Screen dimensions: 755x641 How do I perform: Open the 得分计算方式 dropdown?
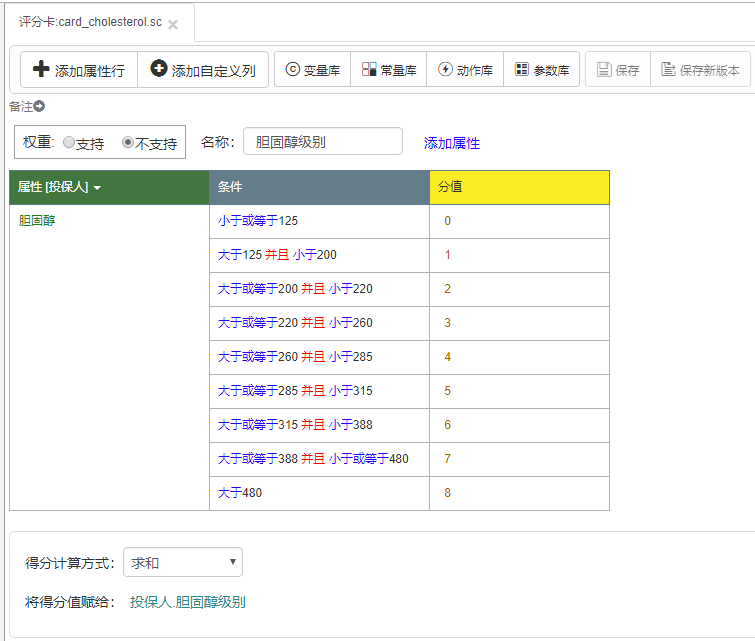pyautogui.click(x=182, y=562)
